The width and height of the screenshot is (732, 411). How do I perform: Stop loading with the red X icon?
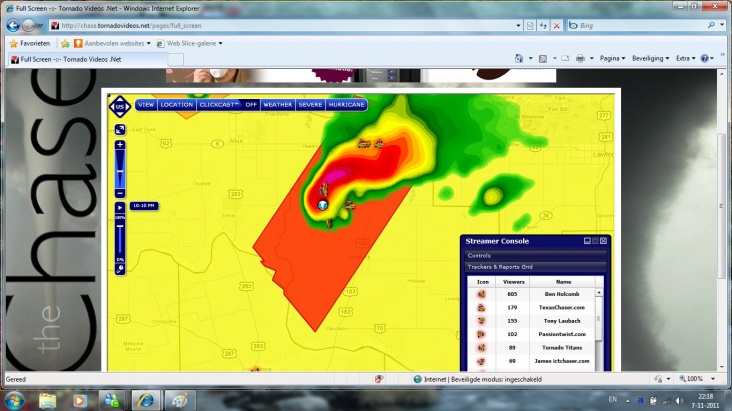pos(556,26)
